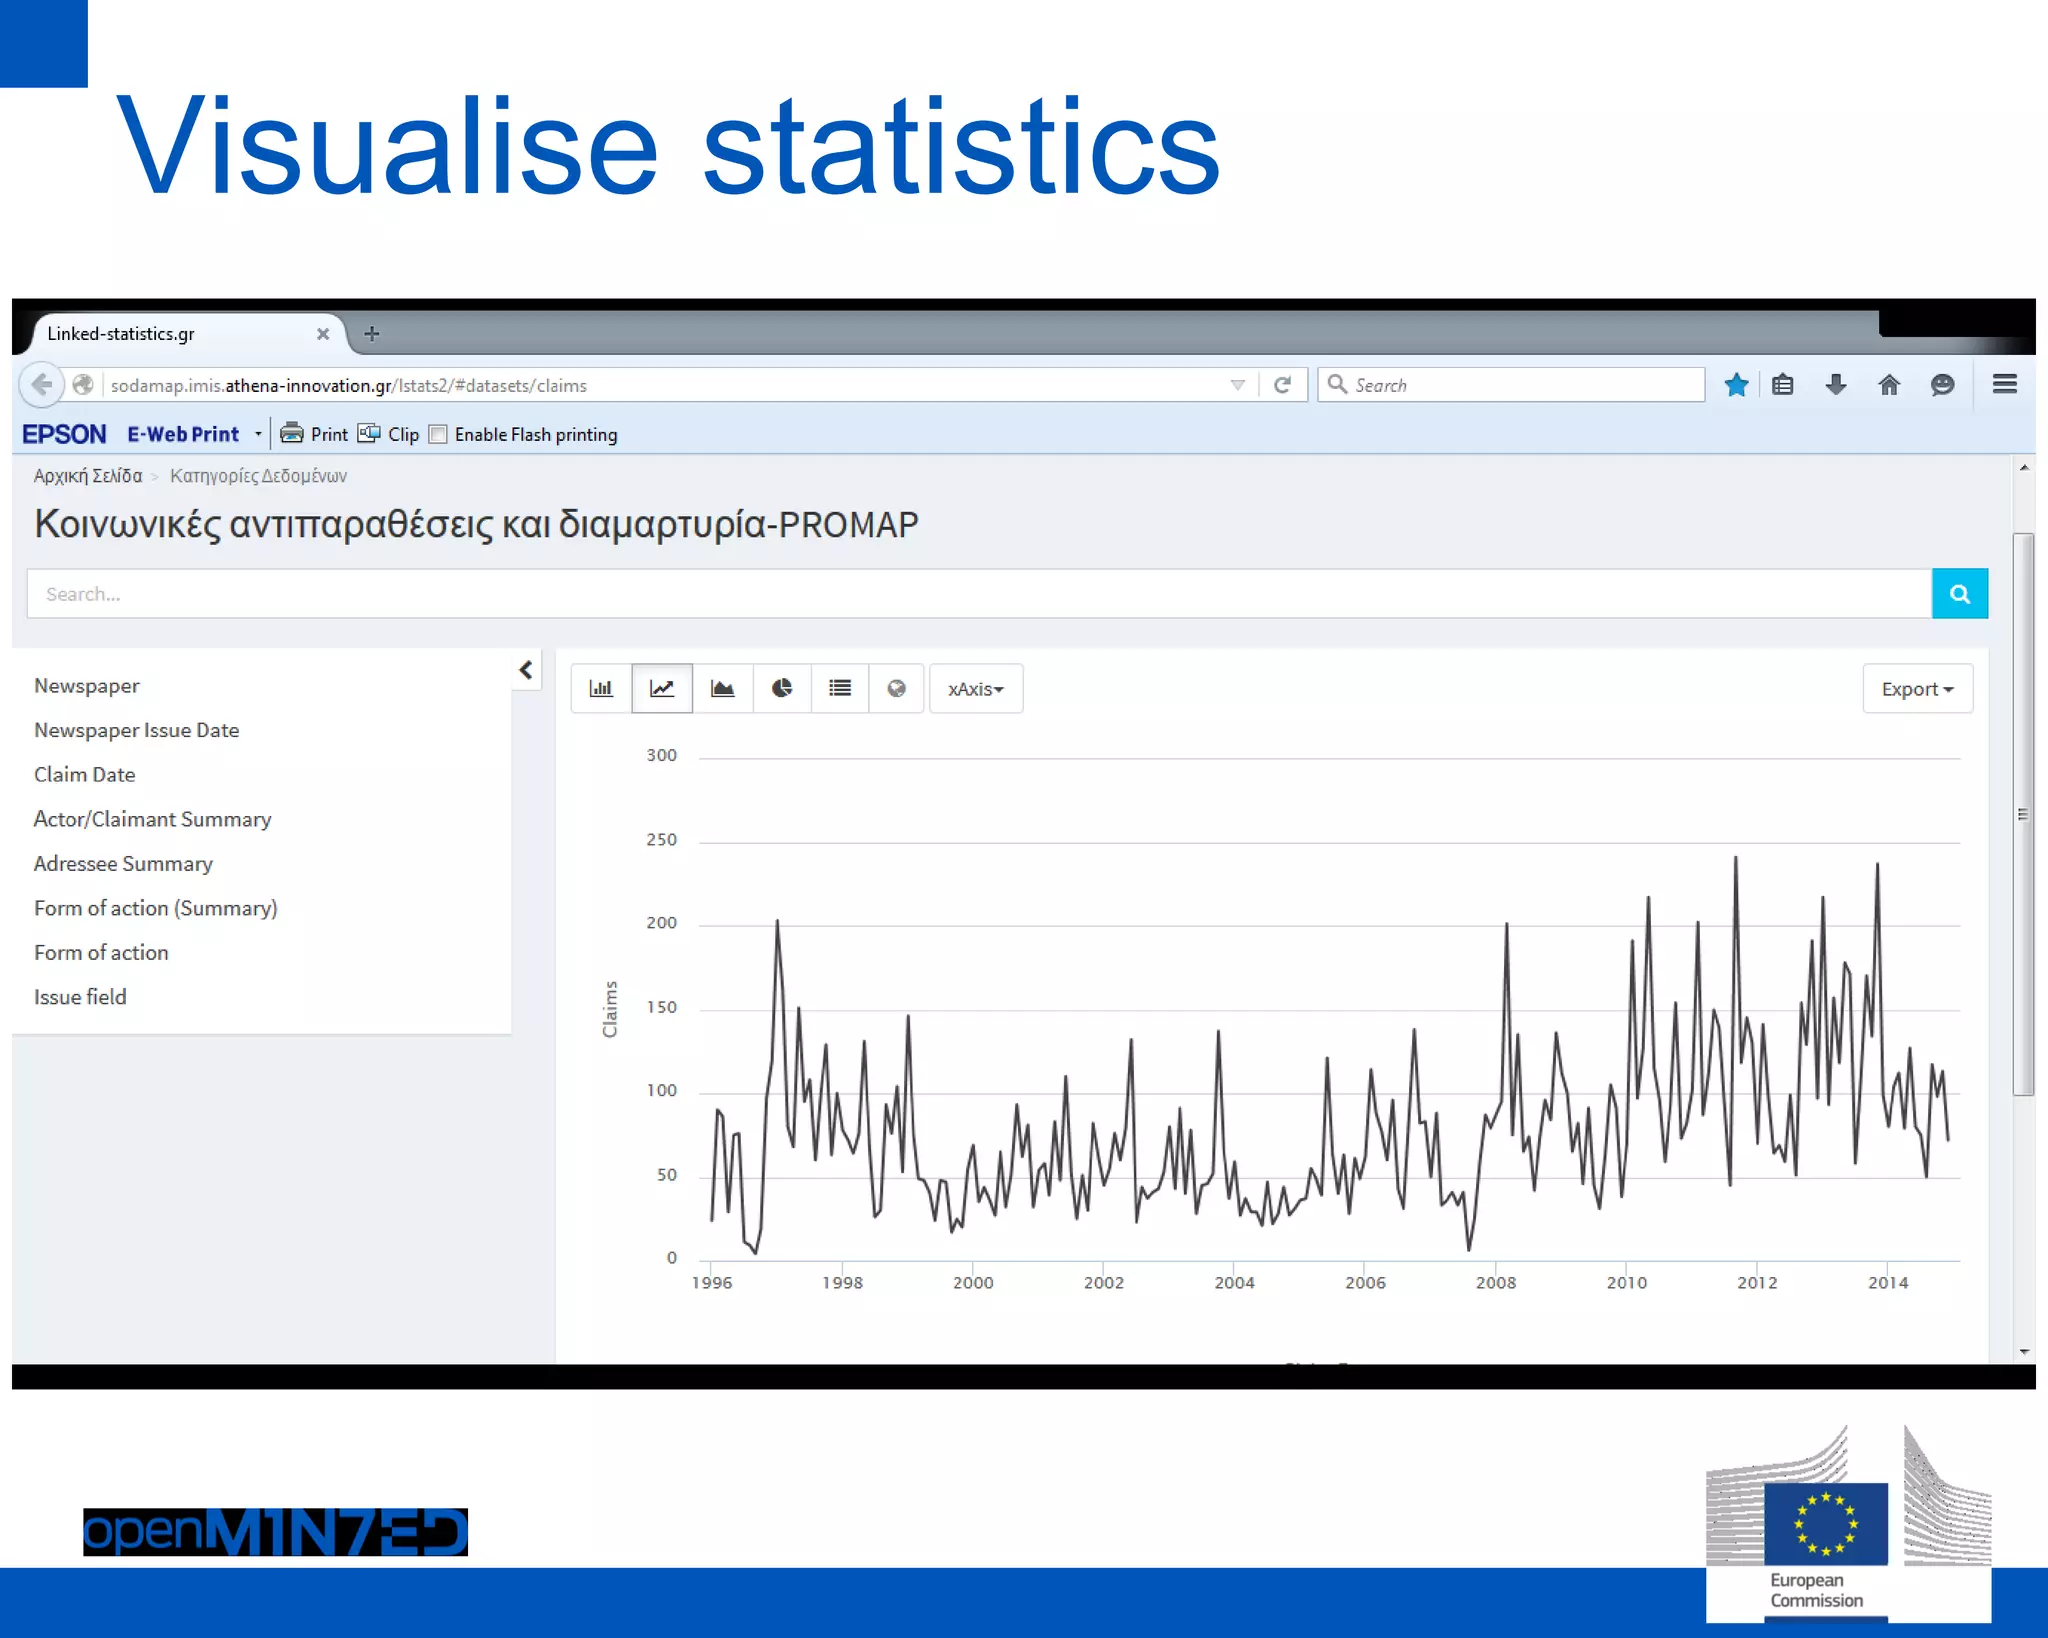2048x1638 pixels.
Task: Go to the browser home icon
Action: [1889, 385]
